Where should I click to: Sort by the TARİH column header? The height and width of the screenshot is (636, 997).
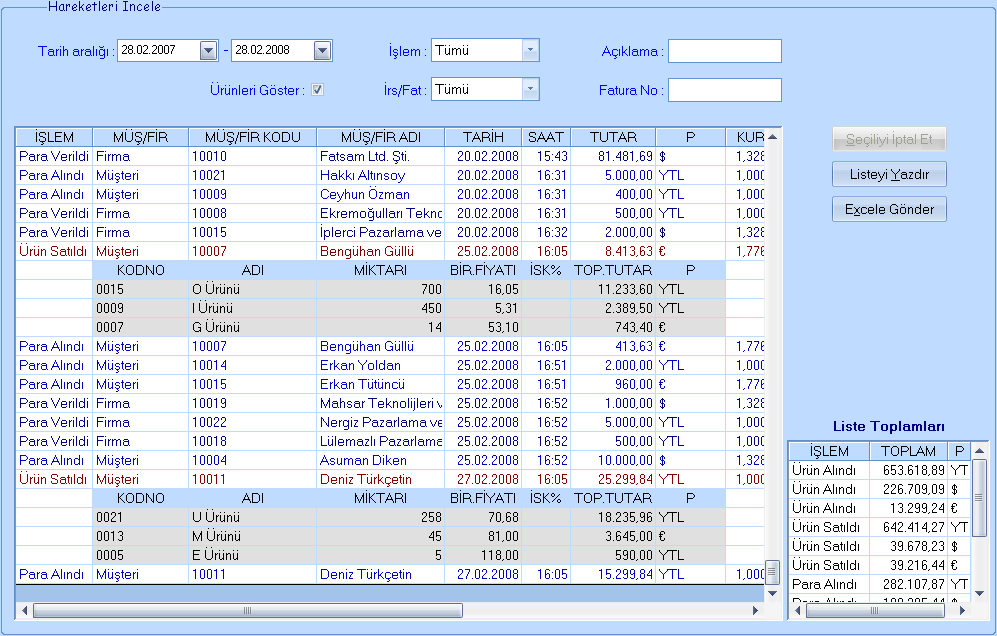click(483, 137)
